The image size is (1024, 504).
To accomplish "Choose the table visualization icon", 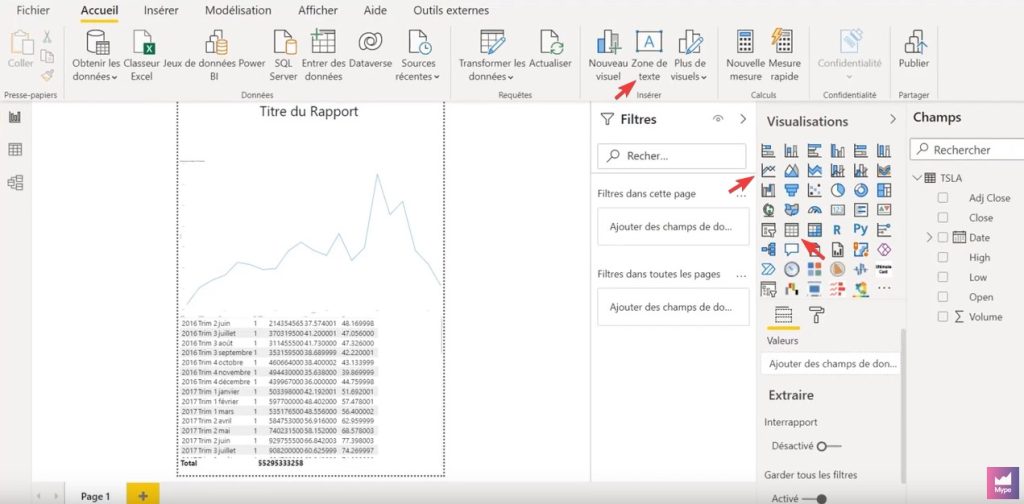I will pos(792,230).
